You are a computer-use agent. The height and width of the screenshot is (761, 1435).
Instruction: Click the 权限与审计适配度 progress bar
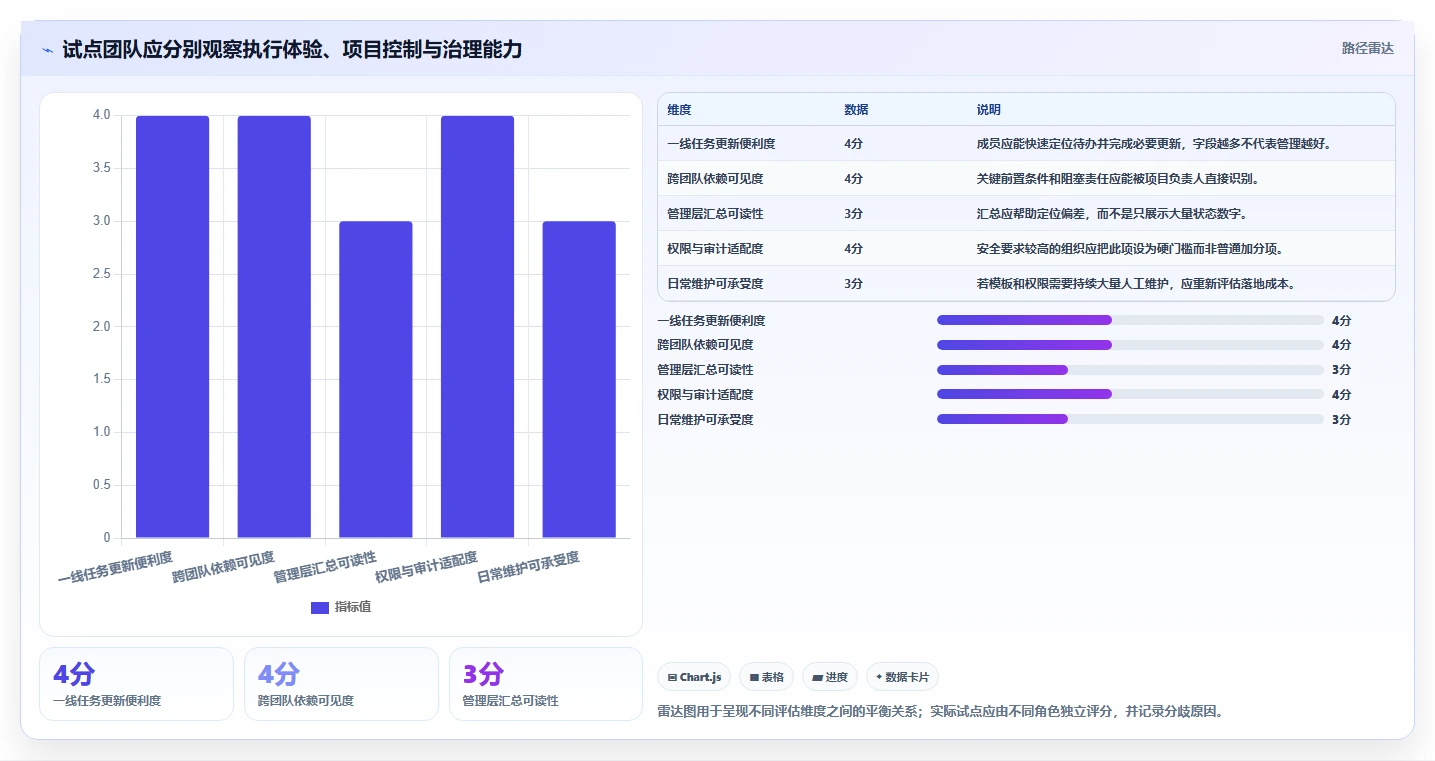(1130, 394)
